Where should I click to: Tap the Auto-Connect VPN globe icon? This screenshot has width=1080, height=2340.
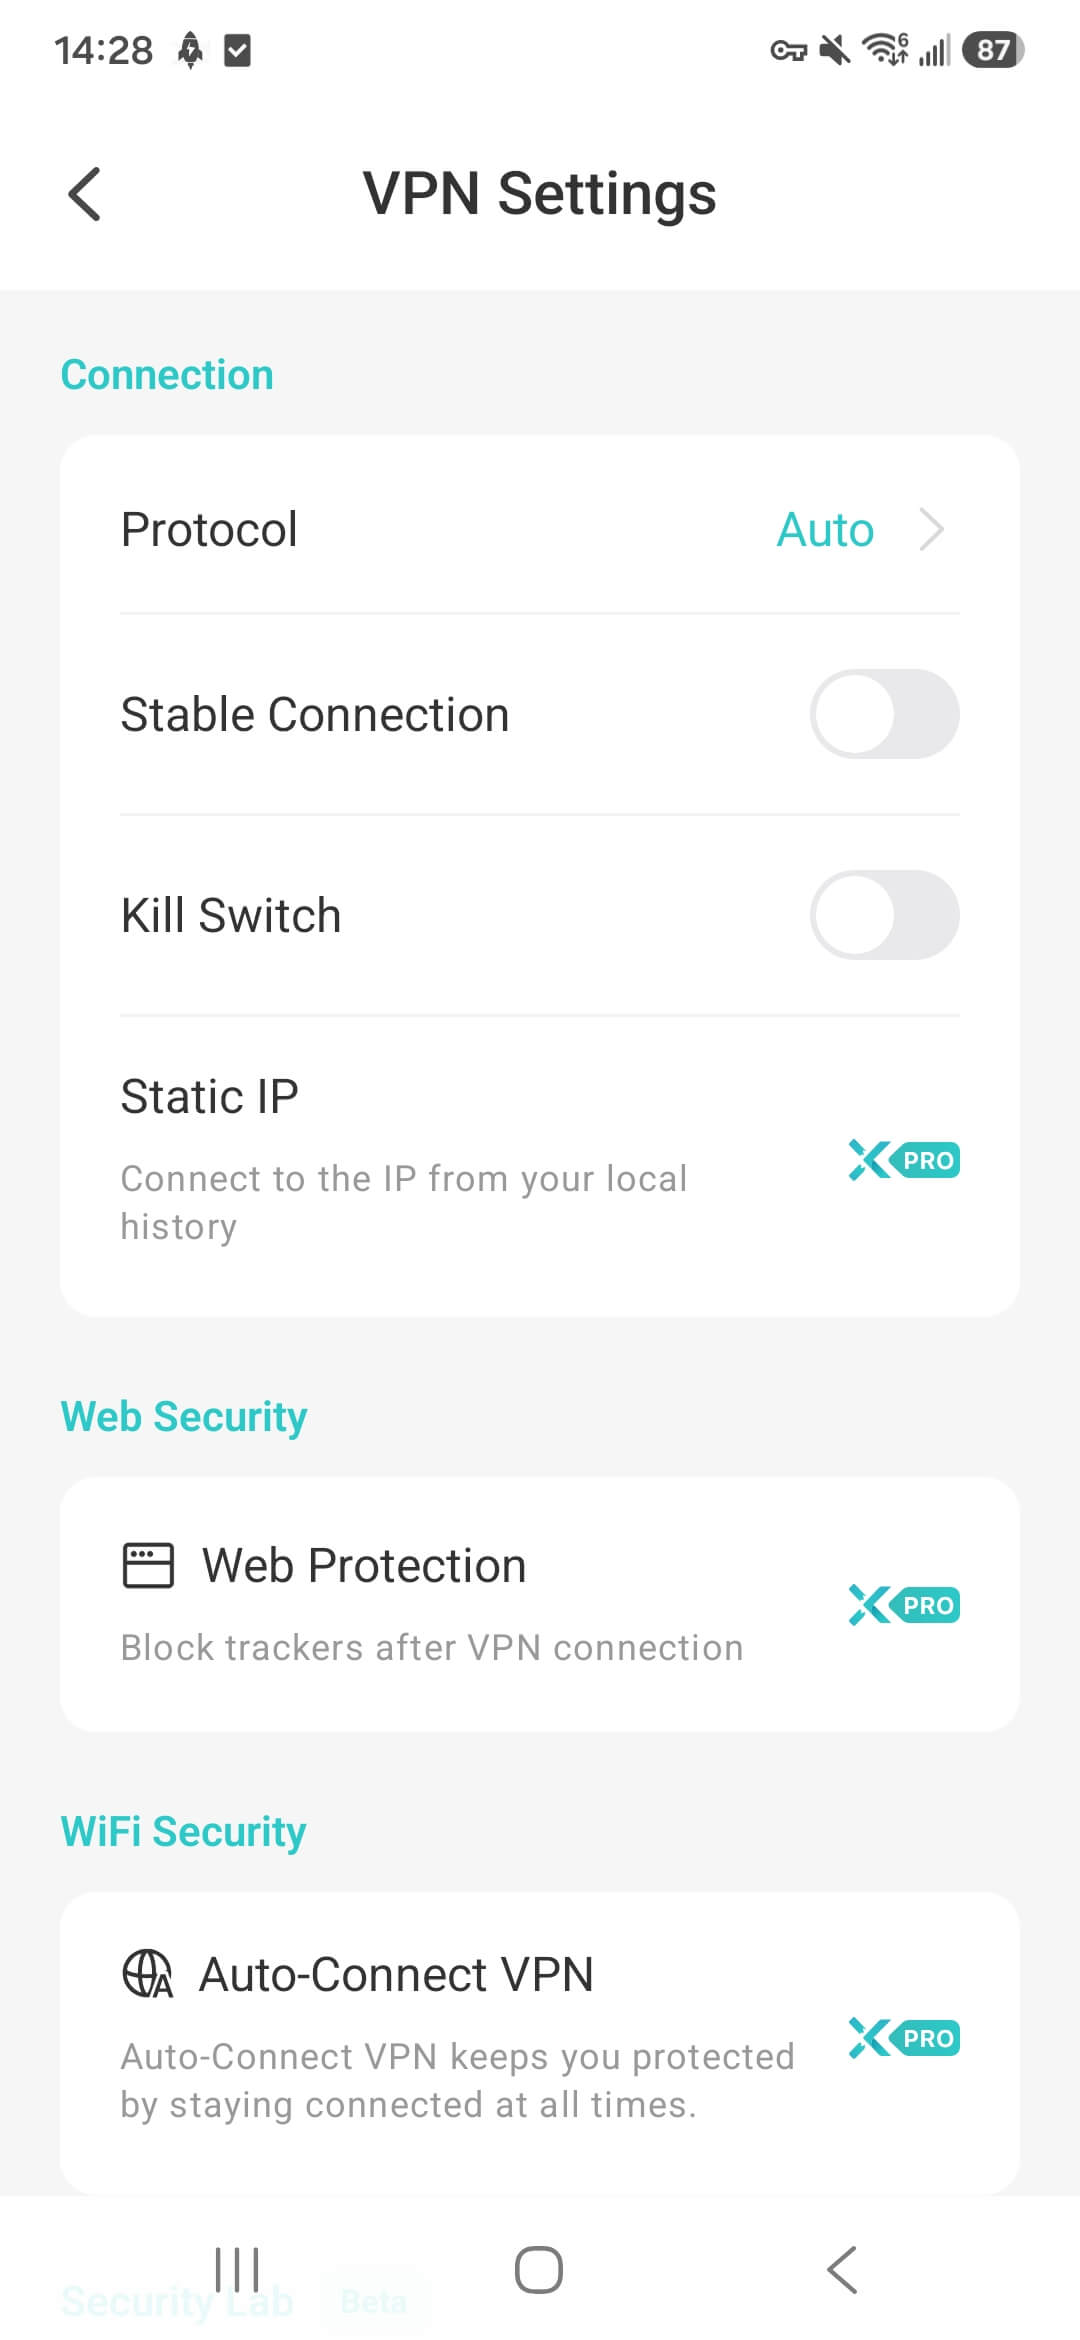point(148,1974)
